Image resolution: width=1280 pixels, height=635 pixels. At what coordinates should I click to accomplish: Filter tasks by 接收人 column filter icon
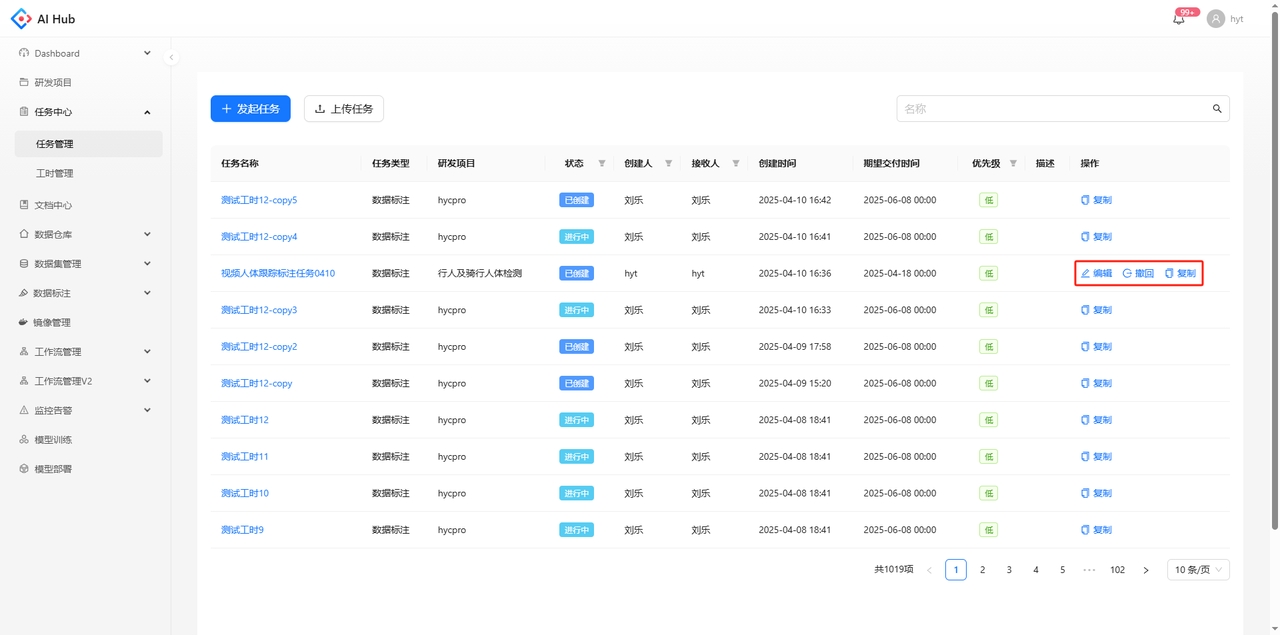(736, 163)
